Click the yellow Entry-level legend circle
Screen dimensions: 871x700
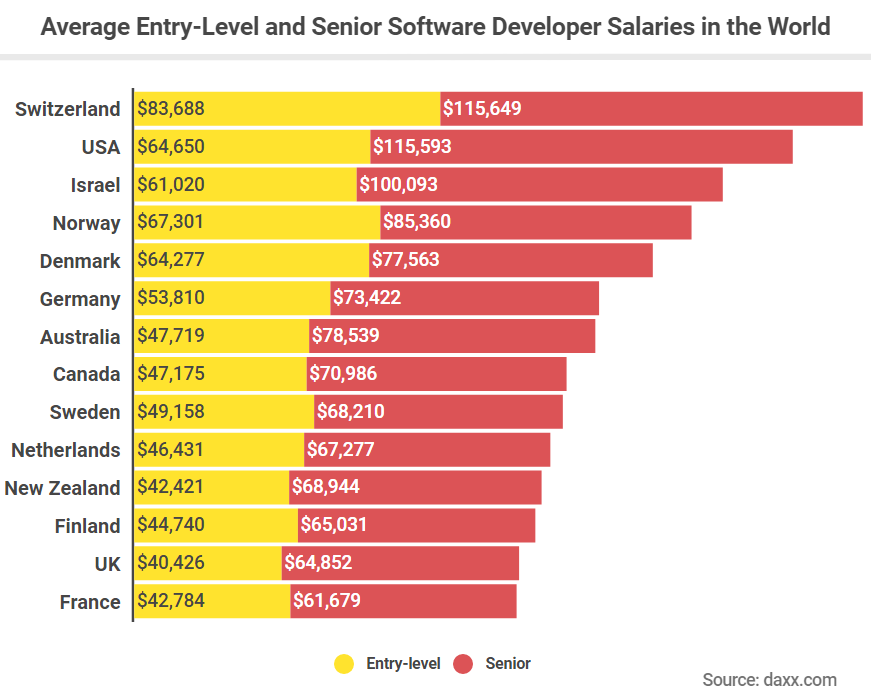[x=344, y=664]
